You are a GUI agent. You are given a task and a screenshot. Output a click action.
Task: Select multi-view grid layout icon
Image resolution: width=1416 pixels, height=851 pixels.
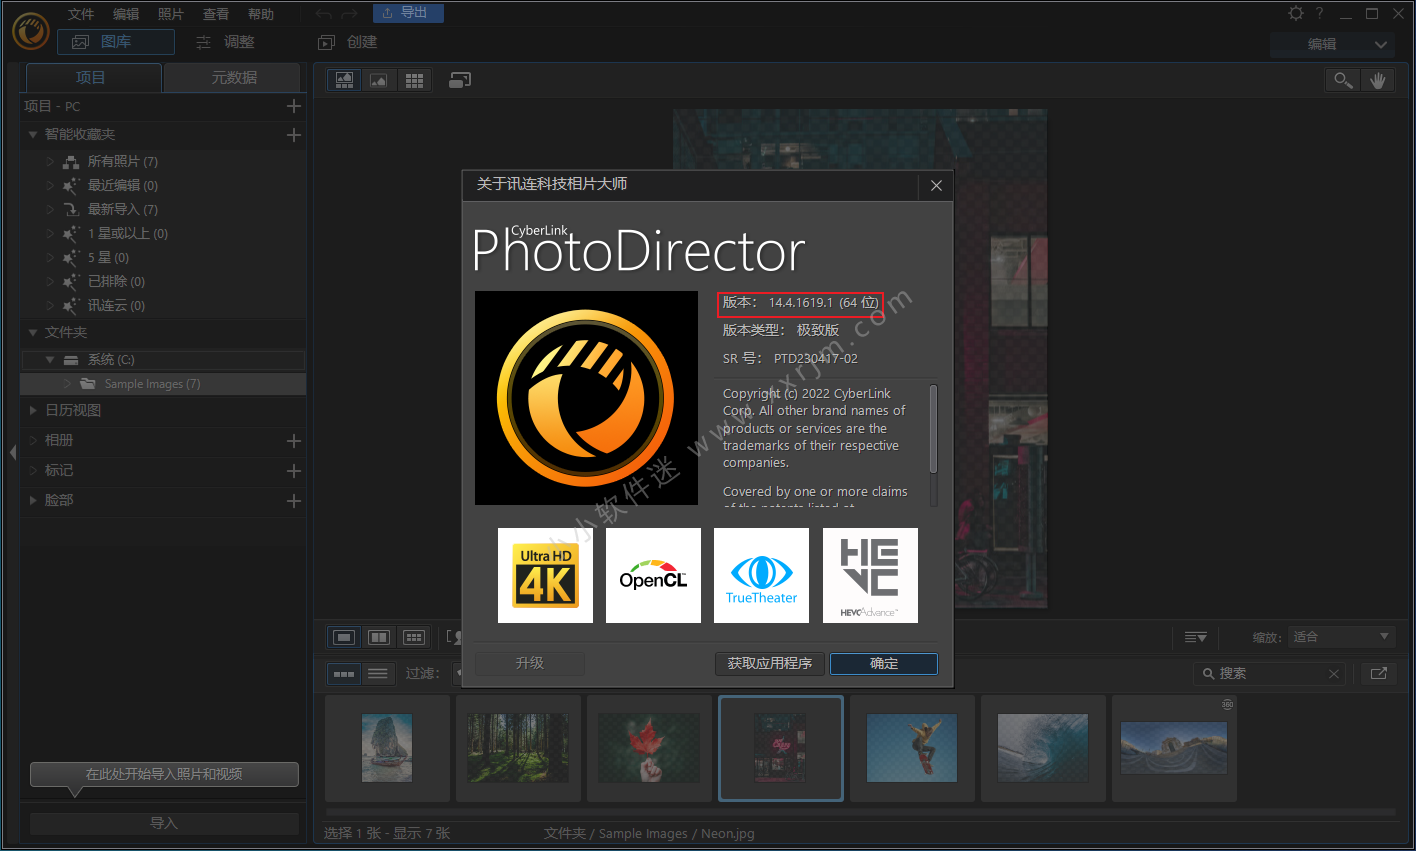coord(414,637)
